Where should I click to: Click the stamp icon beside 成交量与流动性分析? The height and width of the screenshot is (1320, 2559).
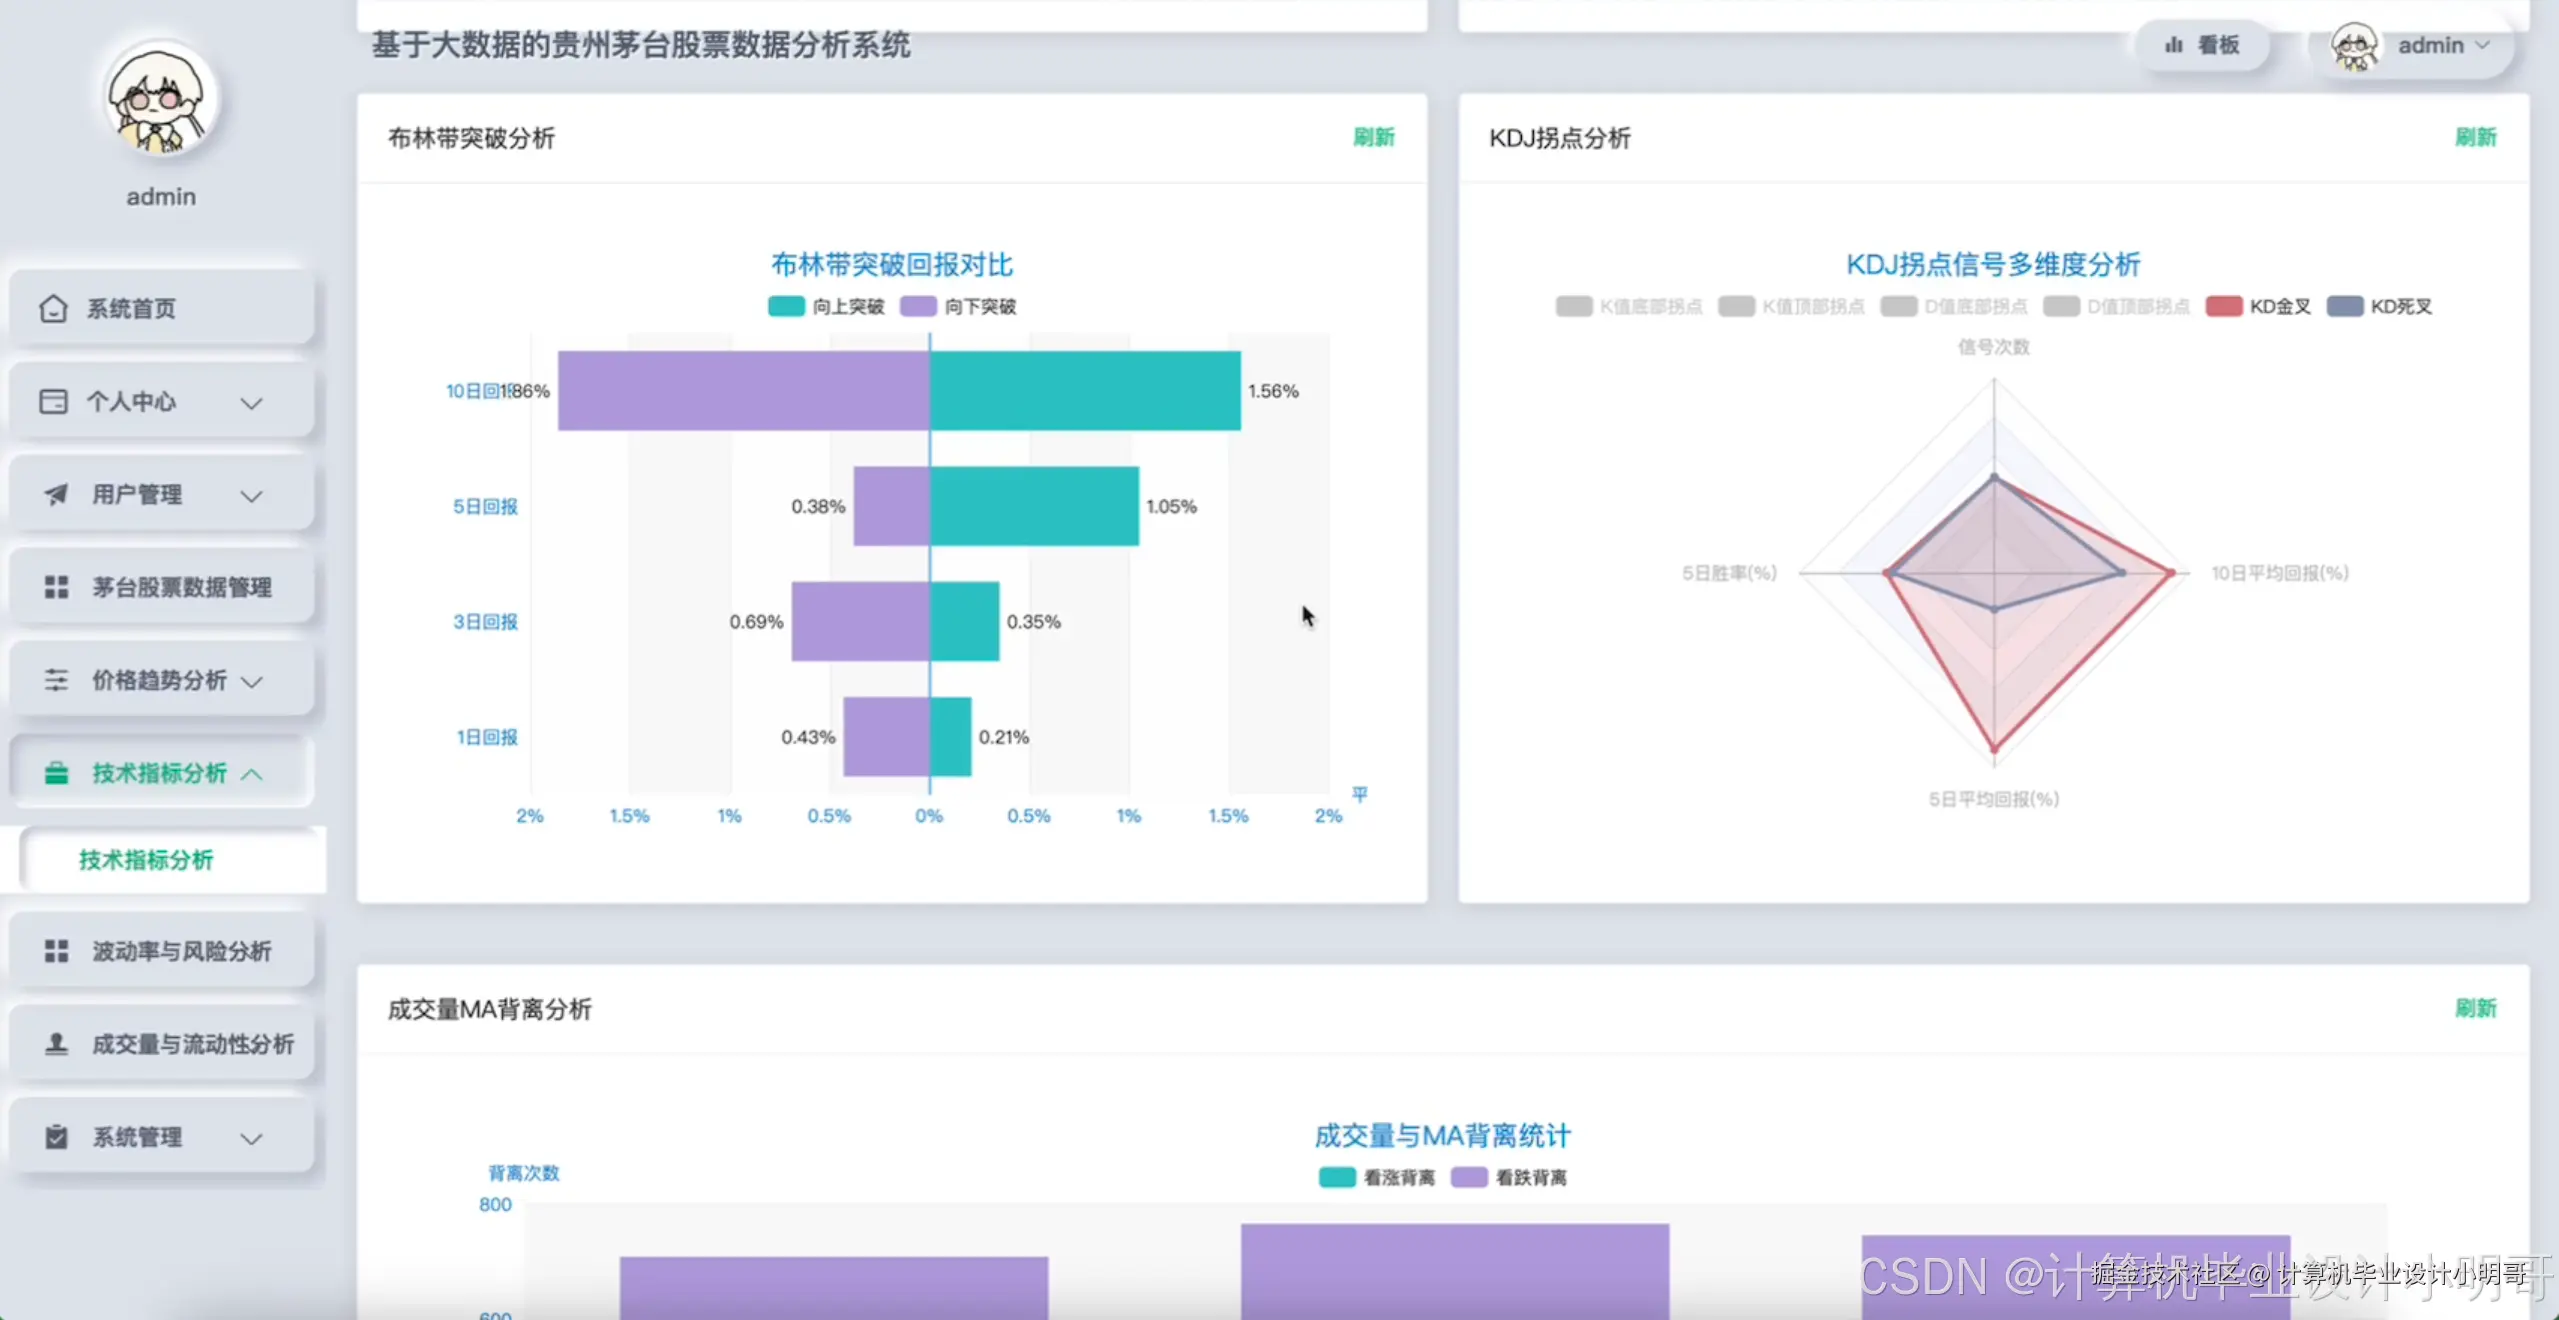pyautogui.click(x=57, y=1044)
